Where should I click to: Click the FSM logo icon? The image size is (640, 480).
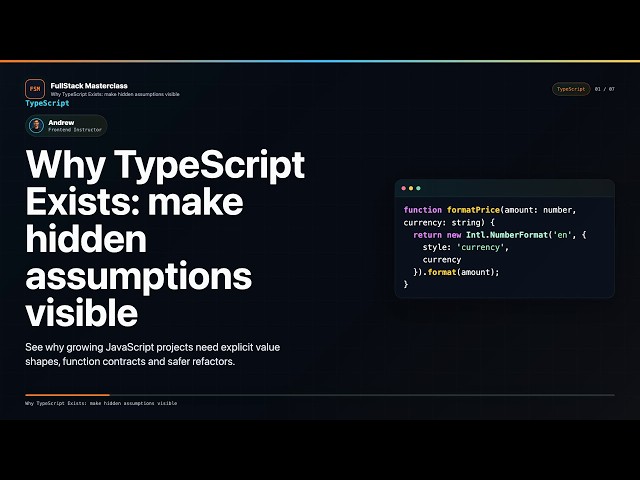click(35, 89)
